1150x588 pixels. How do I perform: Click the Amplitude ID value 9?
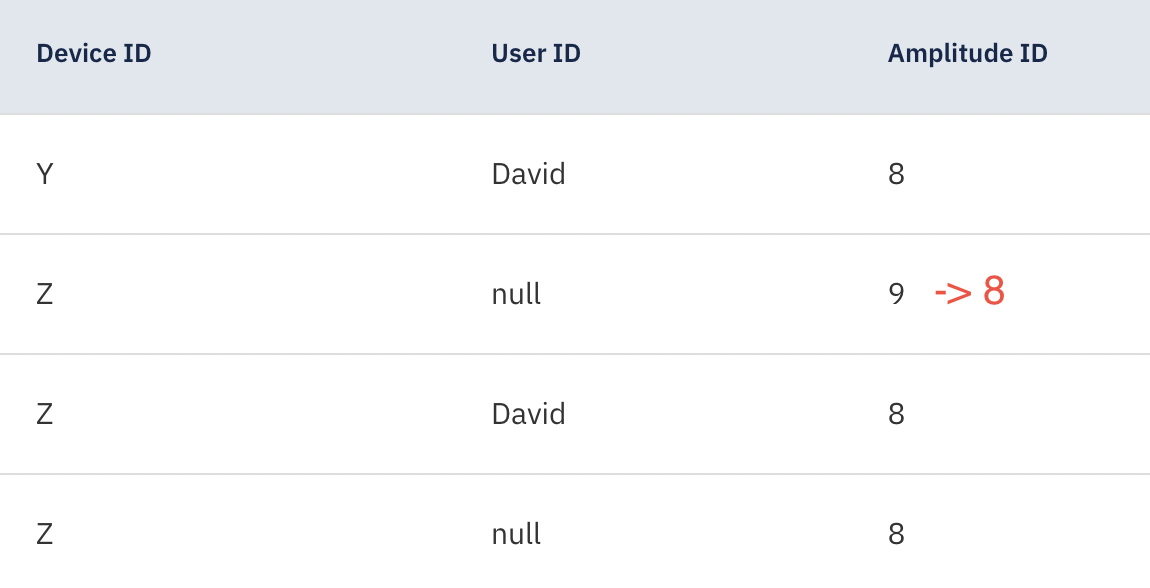pyautogui.click(x=896, y=294)
